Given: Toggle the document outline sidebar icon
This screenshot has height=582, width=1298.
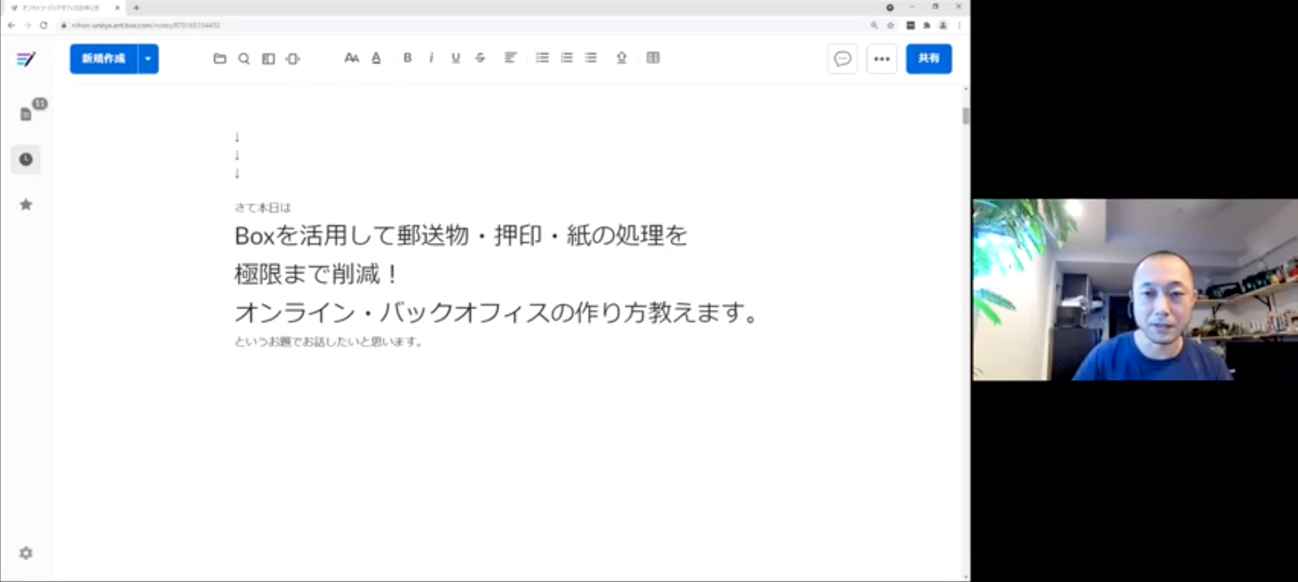Looking at the screenshot, I should click(267, 58).
